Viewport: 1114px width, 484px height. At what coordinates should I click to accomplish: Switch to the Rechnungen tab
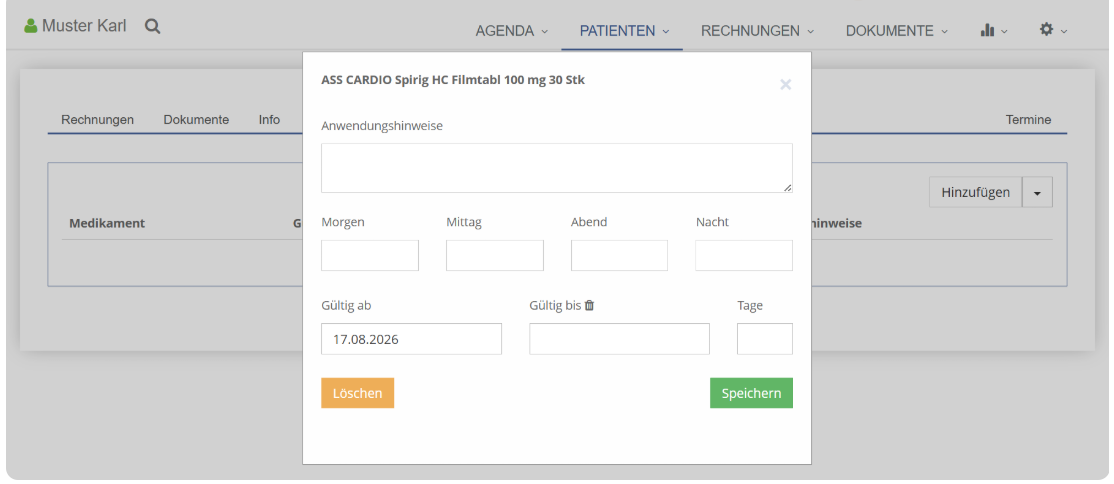(x=97, y=119)
